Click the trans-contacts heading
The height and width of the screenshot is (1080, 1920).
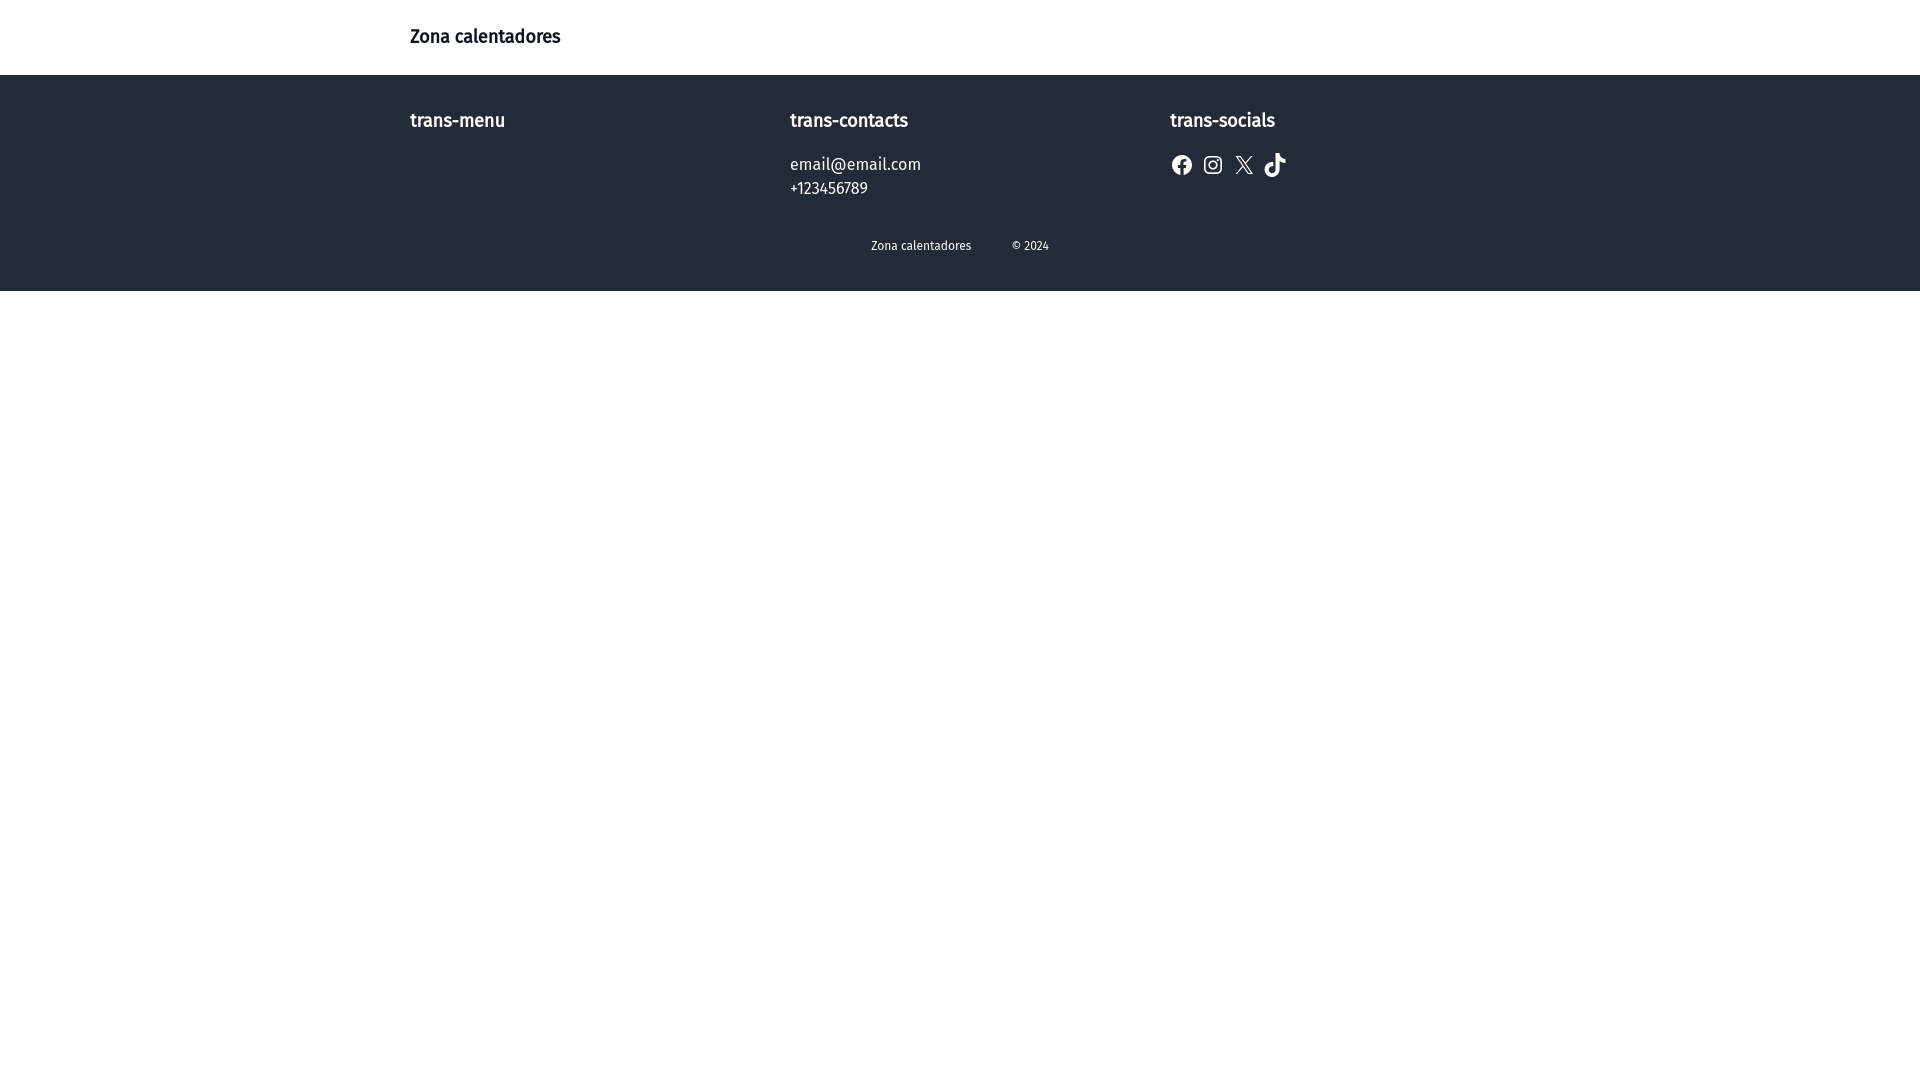pyautogui.click(x=849, y=121)
